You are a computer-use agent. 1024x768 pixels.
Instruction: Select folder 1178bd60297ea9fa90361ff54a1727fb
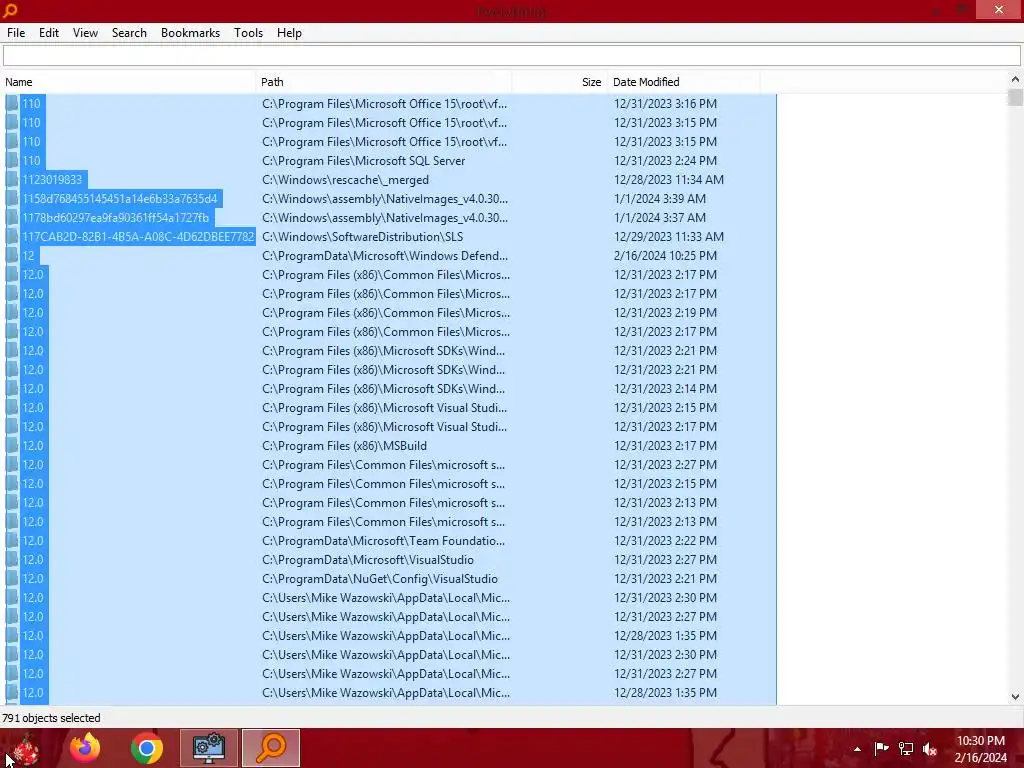(x=116, y=217)
